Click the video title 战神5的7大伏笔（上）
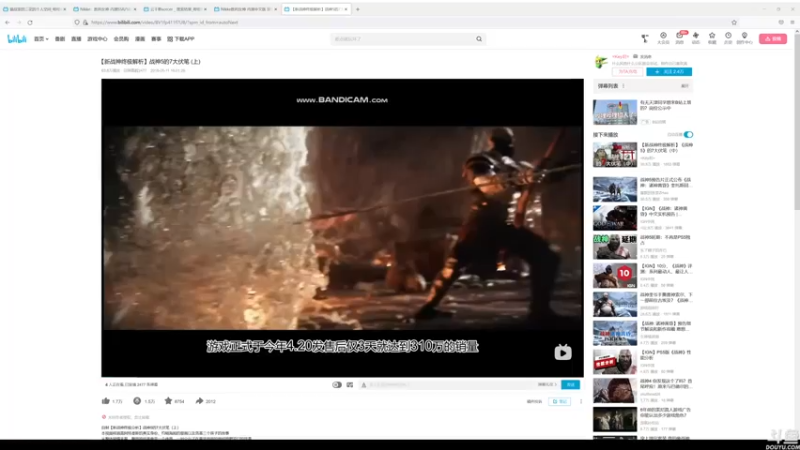Image resolution: width=800 pixels, height=450 pixels. click(x=151, y=61)
